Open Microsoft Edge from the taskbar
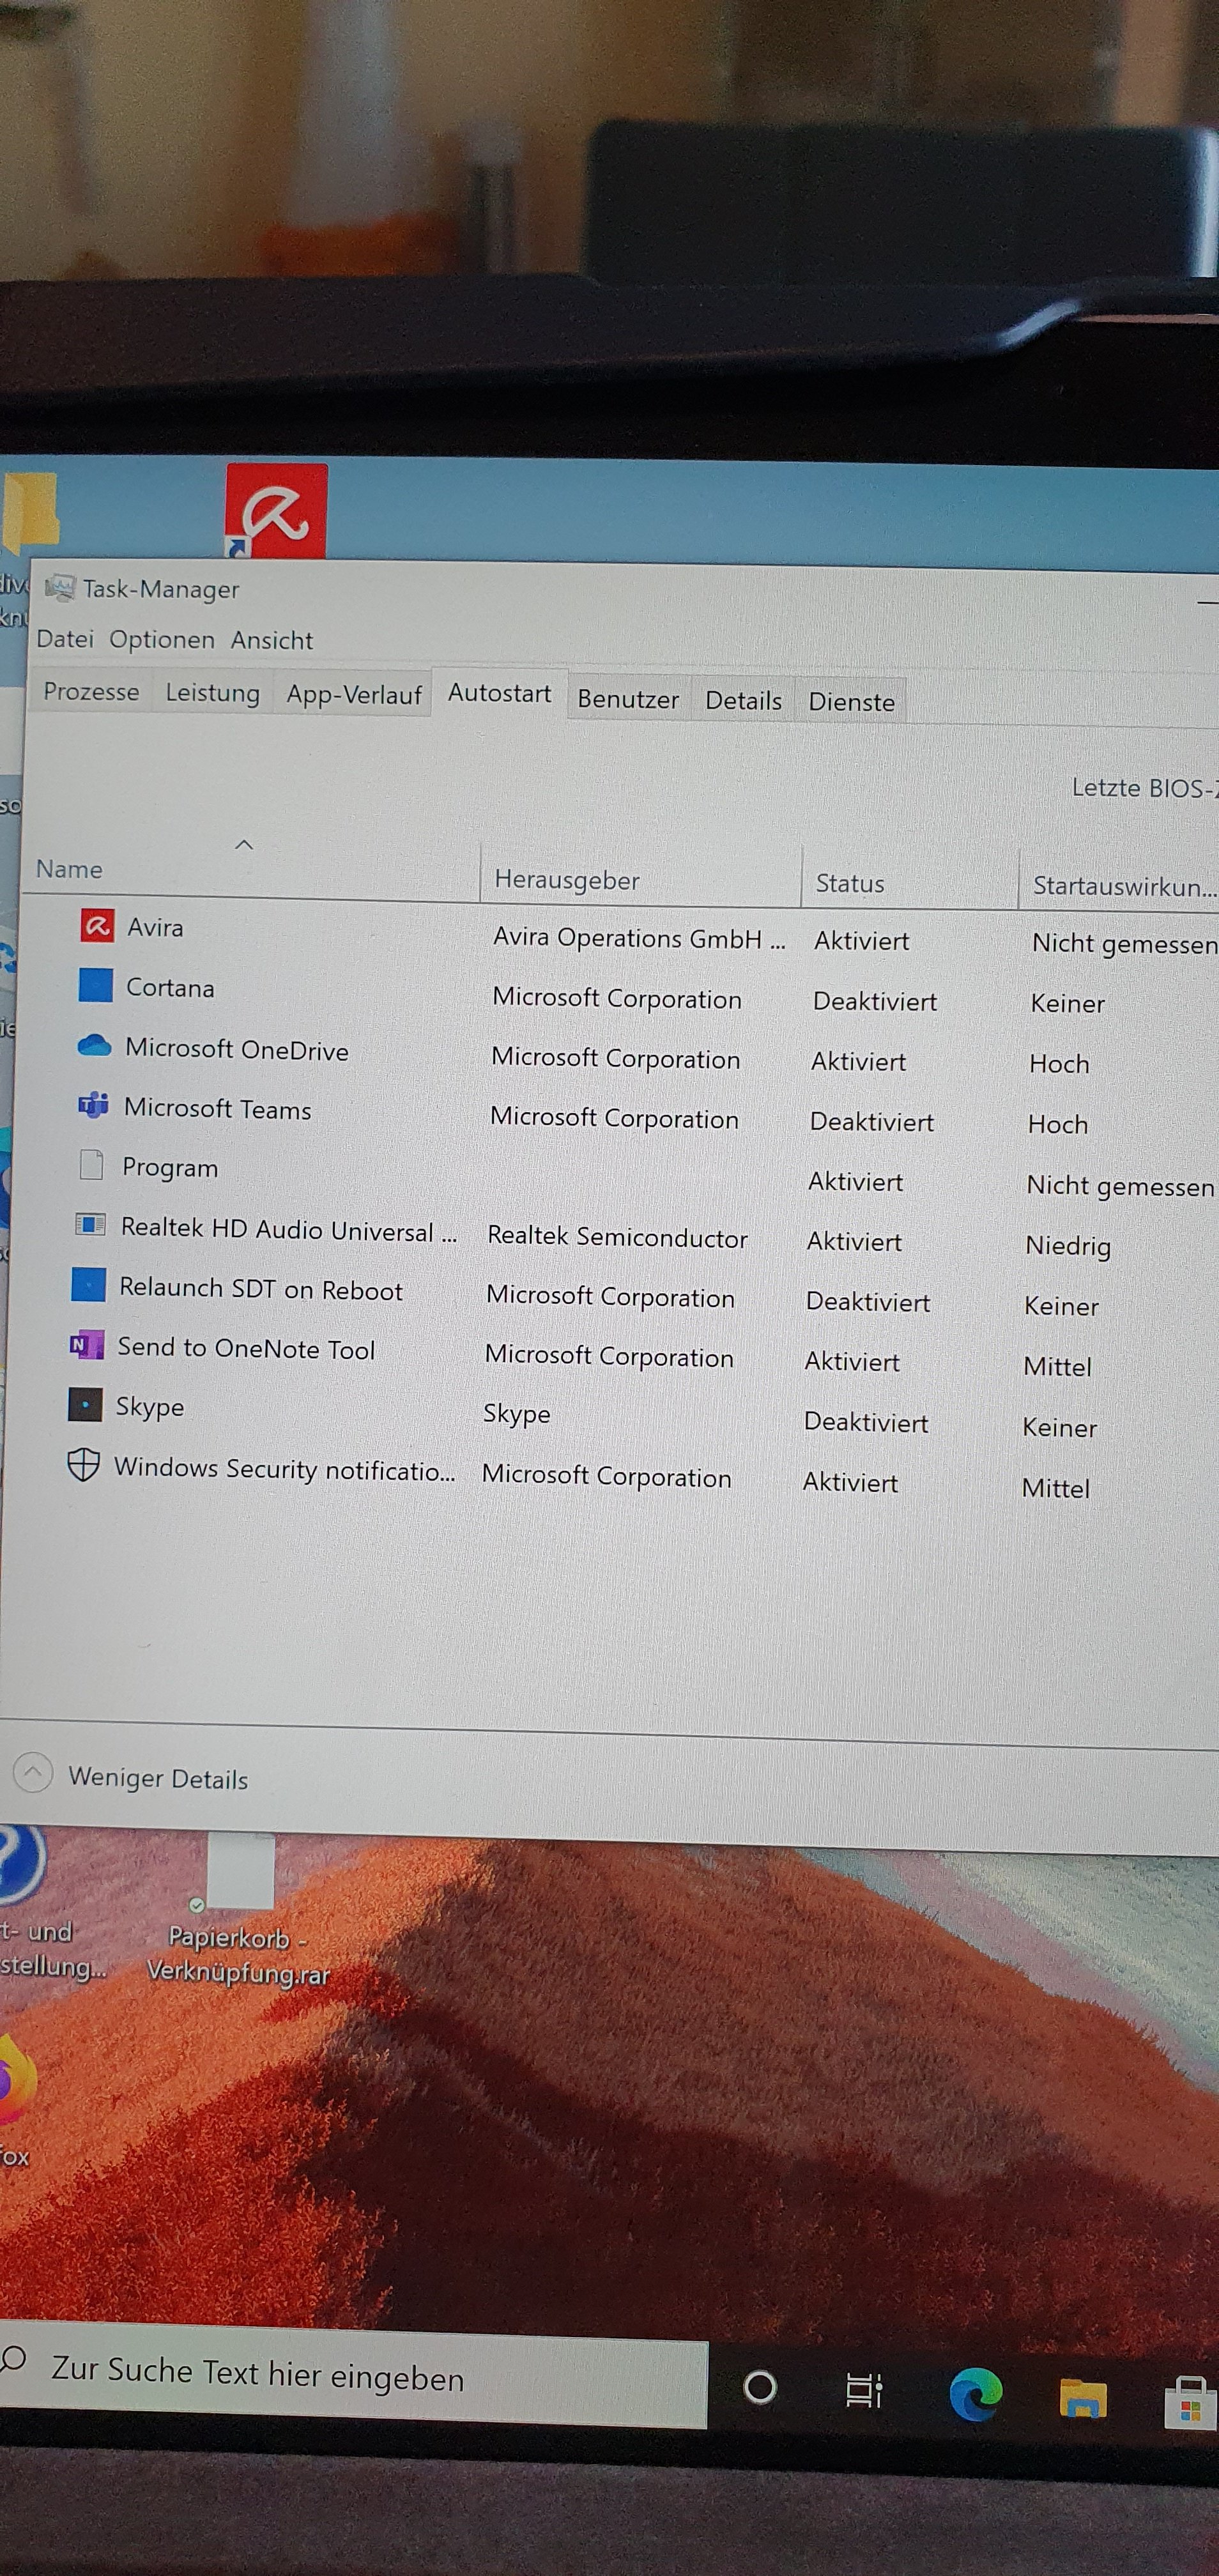Screen dimensions: 1219x2576 pos(975,2394)
